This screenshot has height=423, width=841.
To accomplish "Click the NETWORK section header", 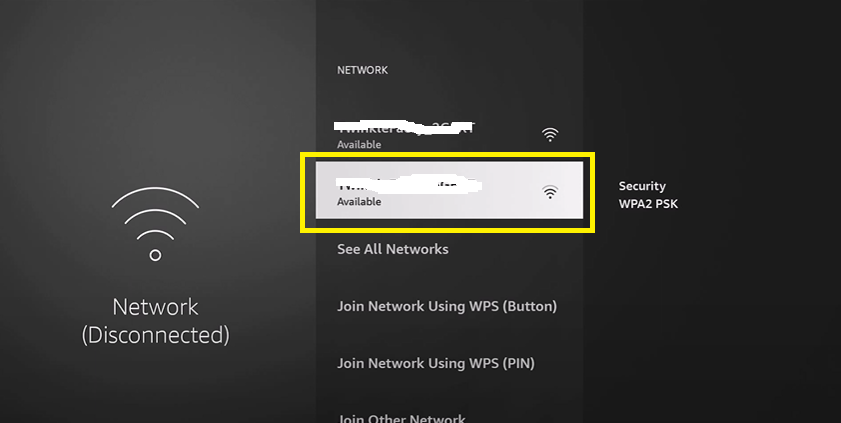I will coord(362,70).
